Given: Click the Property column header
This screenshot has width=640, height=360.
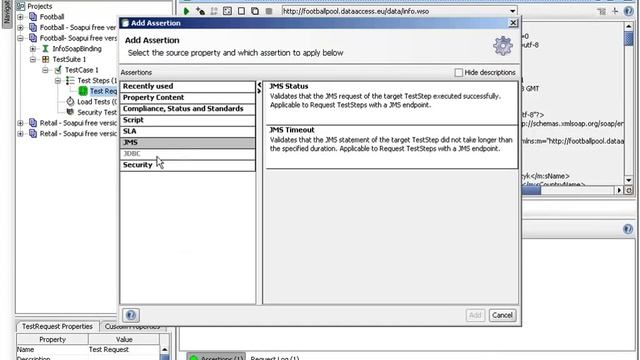Looking at the screenshot, I should [52, 339].
